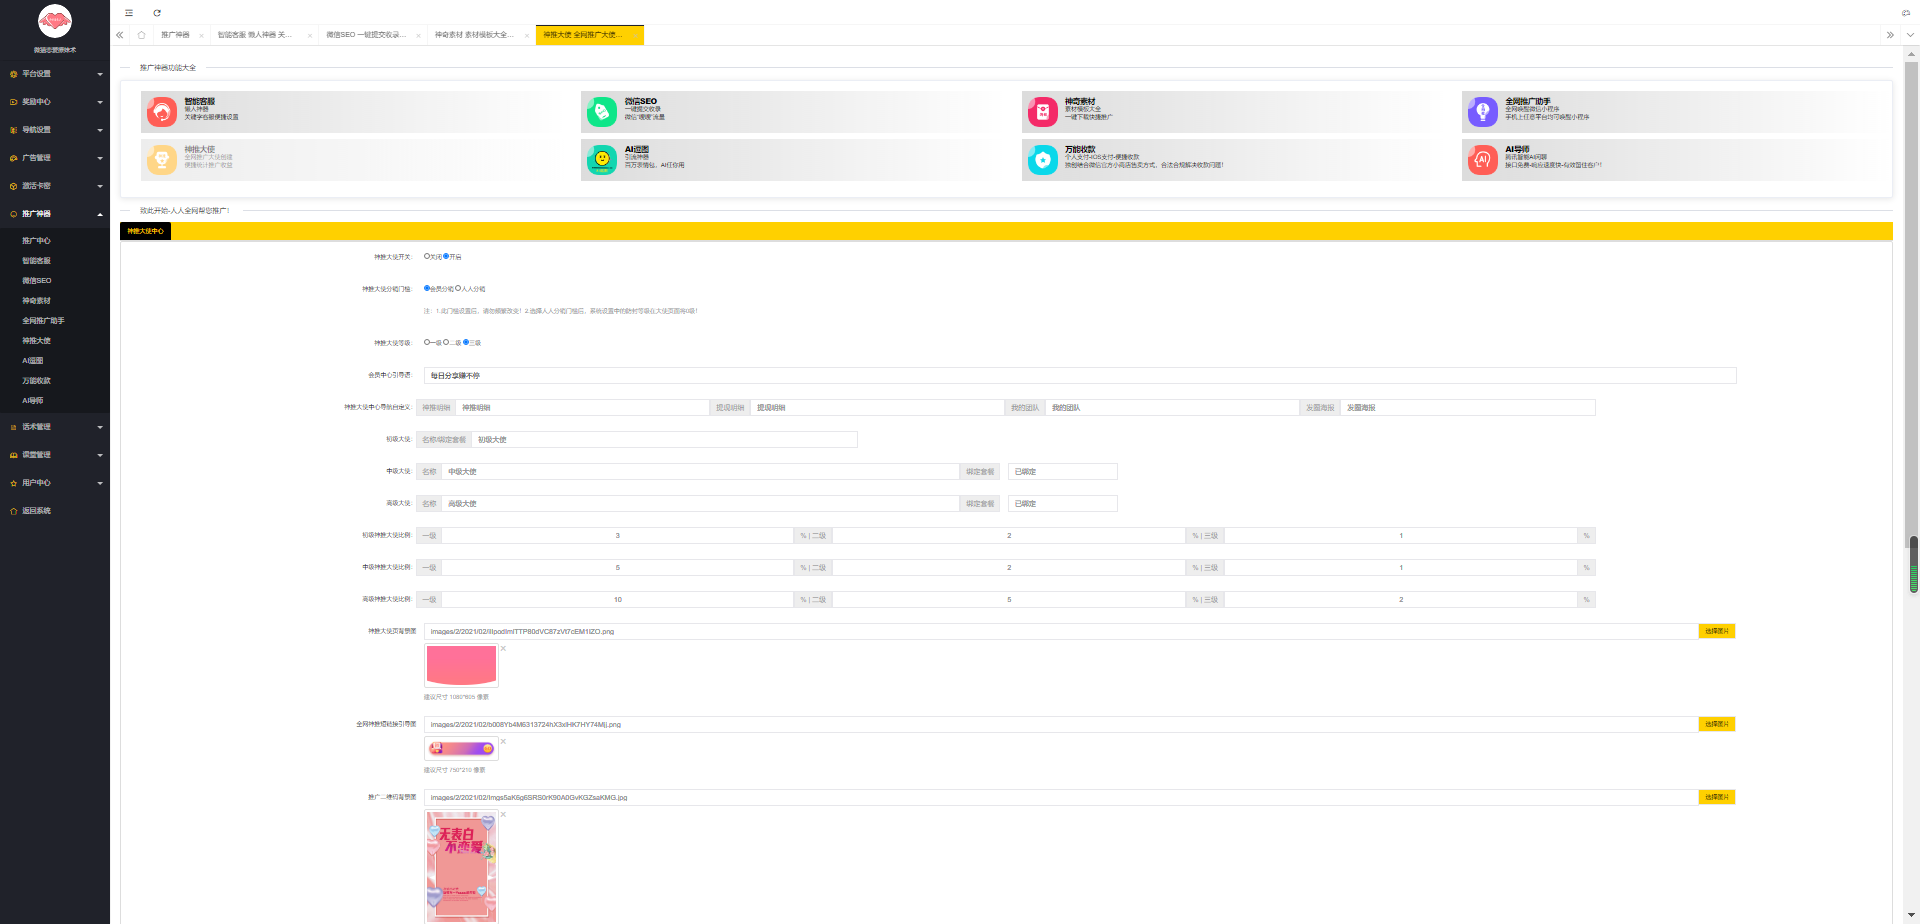Close the 微信SEO tab
The height and width of the screenshot is (924, 1920).
click(x=419, y=36)
